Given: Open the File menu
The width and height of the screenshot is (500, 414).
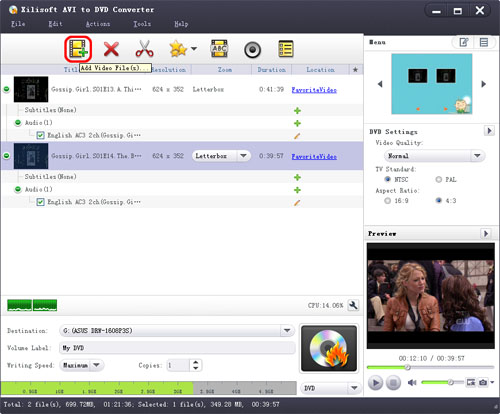Looking at the screenshot, I should click(18, 24).
